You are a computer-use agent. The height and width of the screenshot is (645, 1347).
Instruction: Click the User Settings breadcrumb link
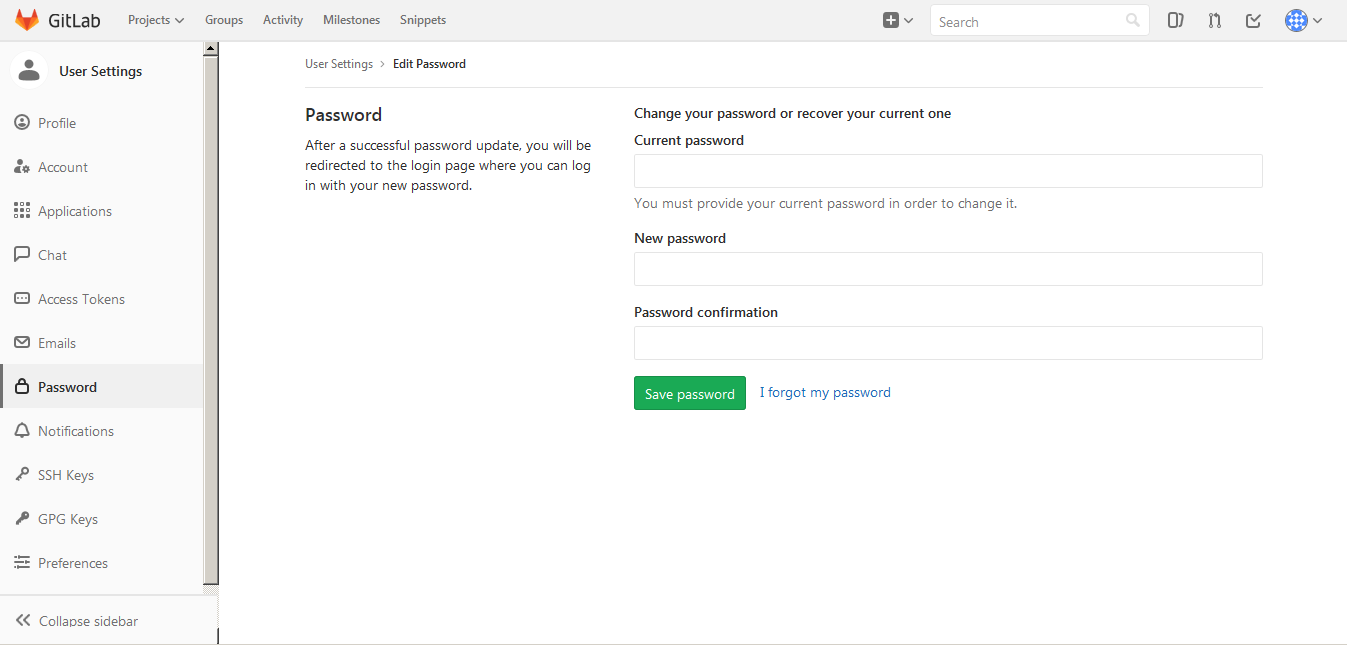tap(339, 64)
